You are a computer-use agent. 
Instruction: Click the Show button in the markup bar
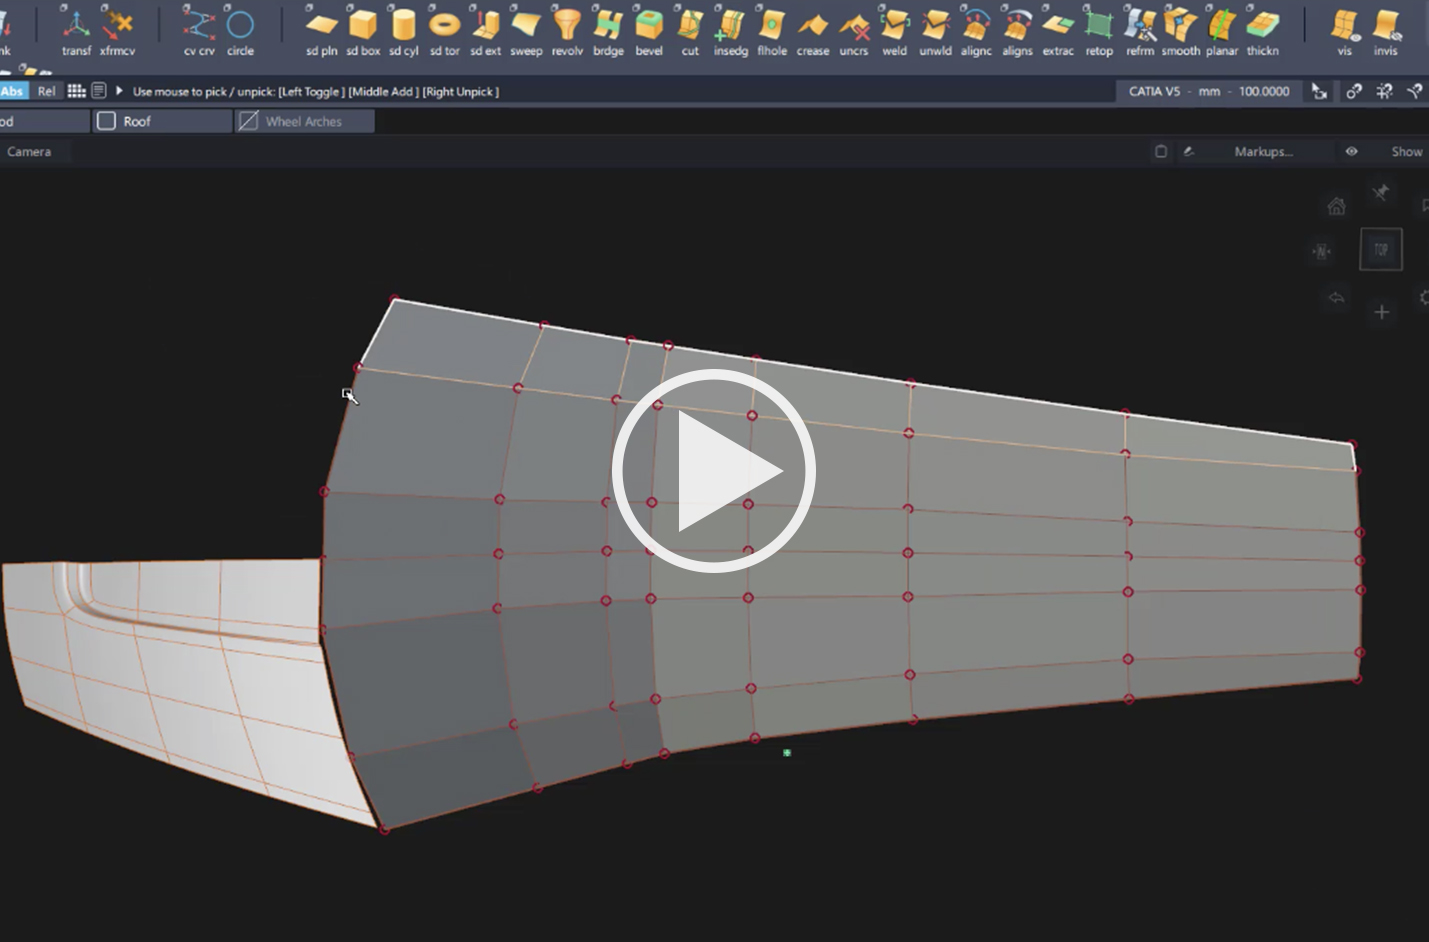click(x=1407, y=151)
